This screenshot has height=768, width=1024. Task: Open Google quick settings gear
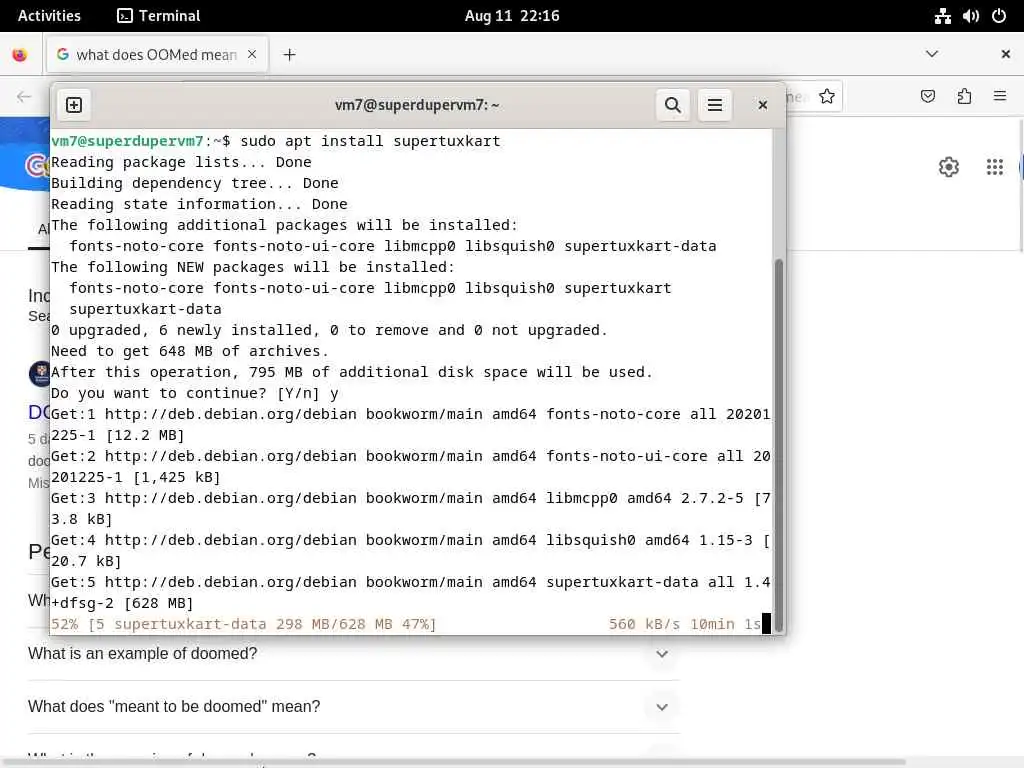point(948,167)
